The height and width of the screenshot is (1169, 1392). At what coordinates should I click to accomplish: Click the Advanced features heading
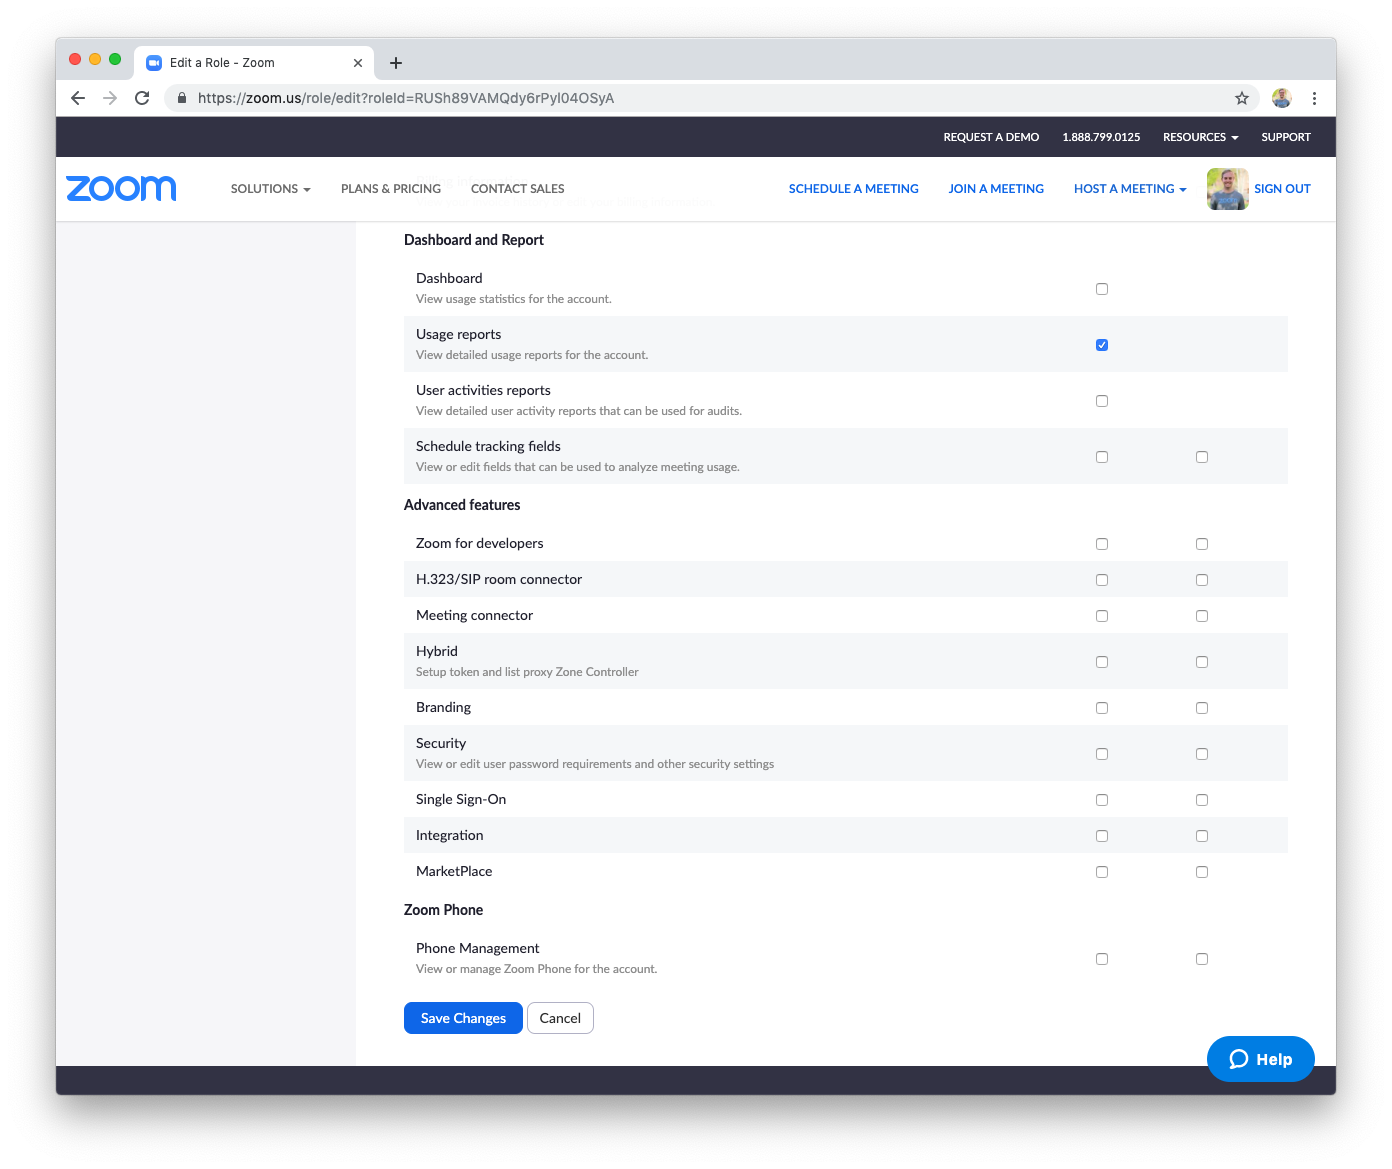click(462, 505)
